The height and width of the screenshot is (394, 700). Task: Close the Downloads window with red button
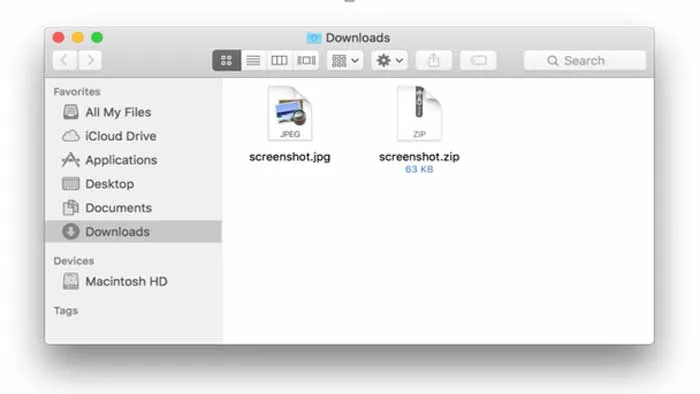[58, 37]
